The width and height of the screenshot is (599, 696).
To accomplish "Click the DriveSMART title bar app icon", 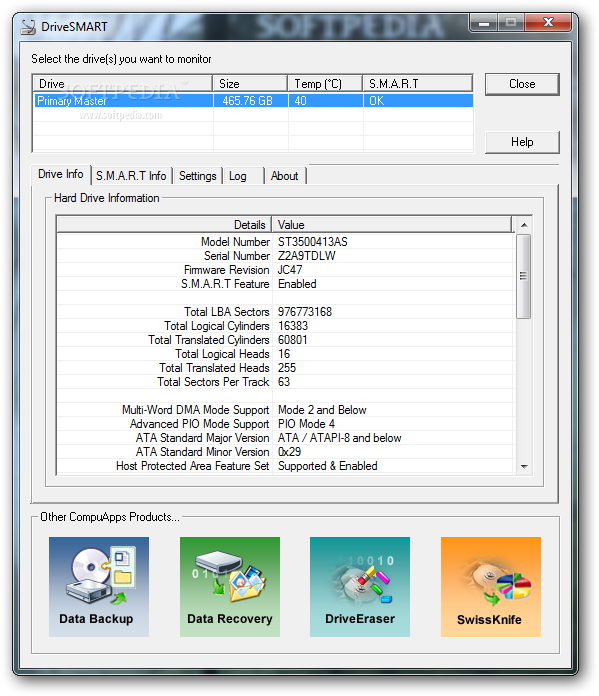I will [x=28, y=27].
